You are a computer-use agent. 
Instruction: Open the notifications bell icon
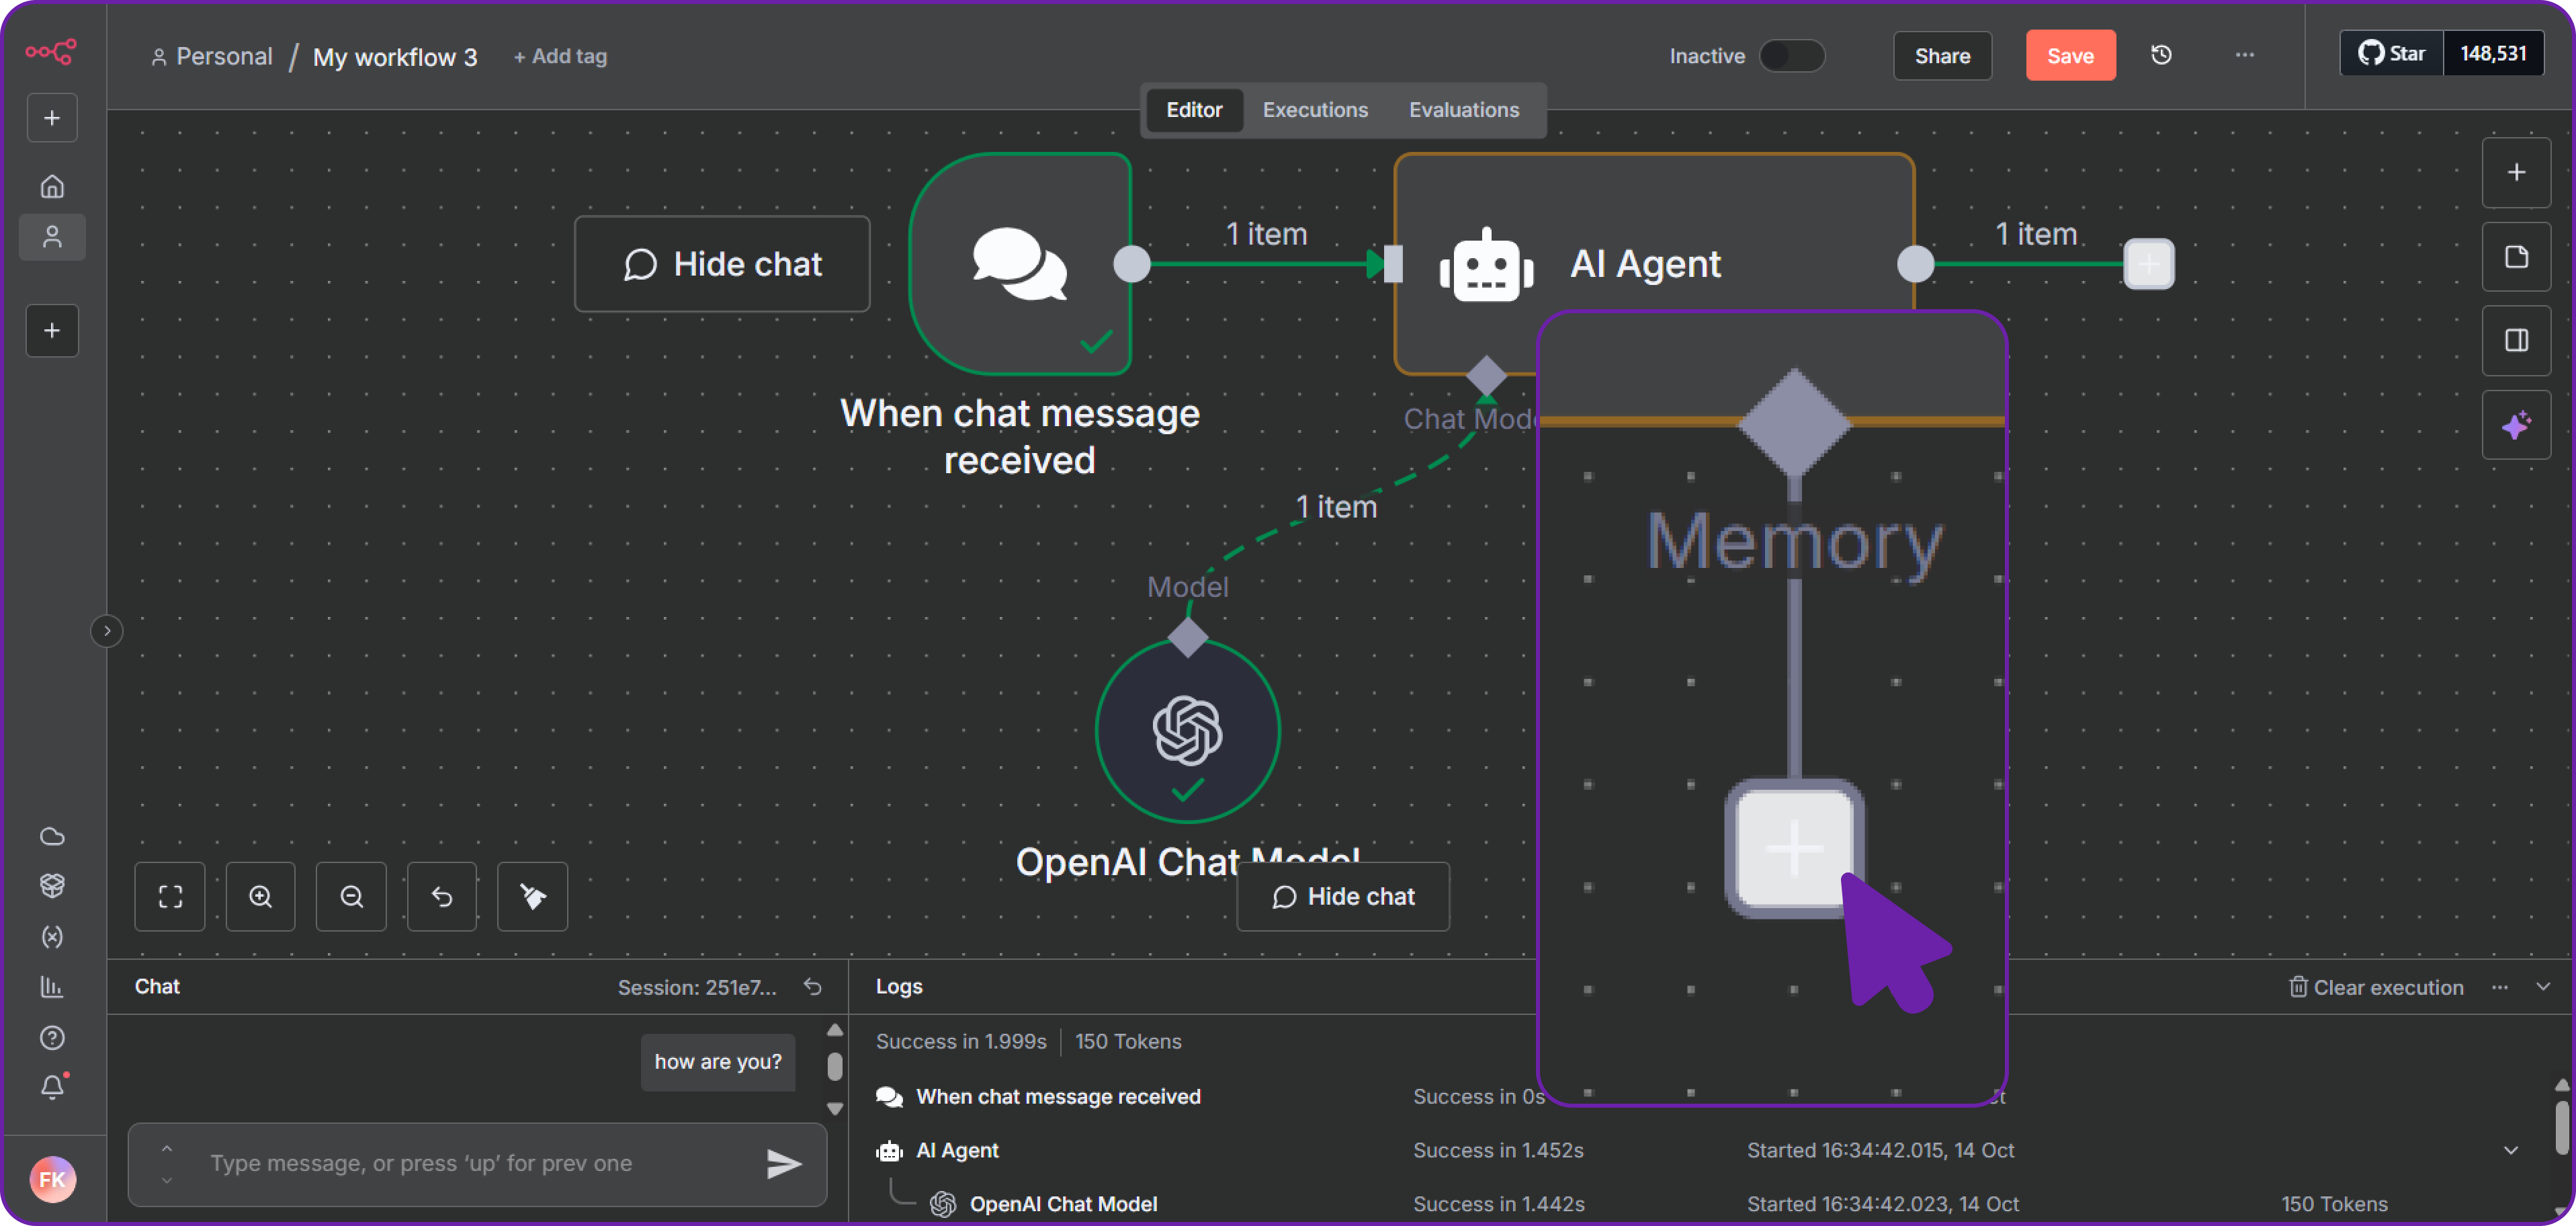pyautogui.click(x=52, y=1087)
